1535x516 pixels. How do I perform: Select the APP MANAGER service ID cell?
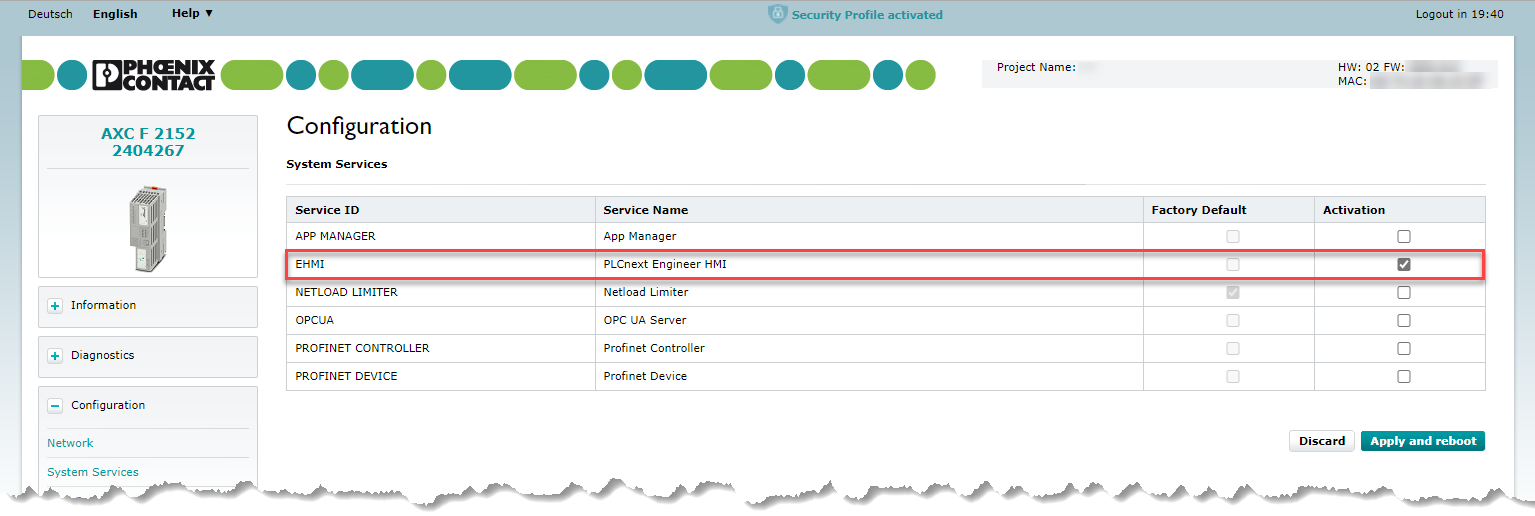(x=441, y=236)
